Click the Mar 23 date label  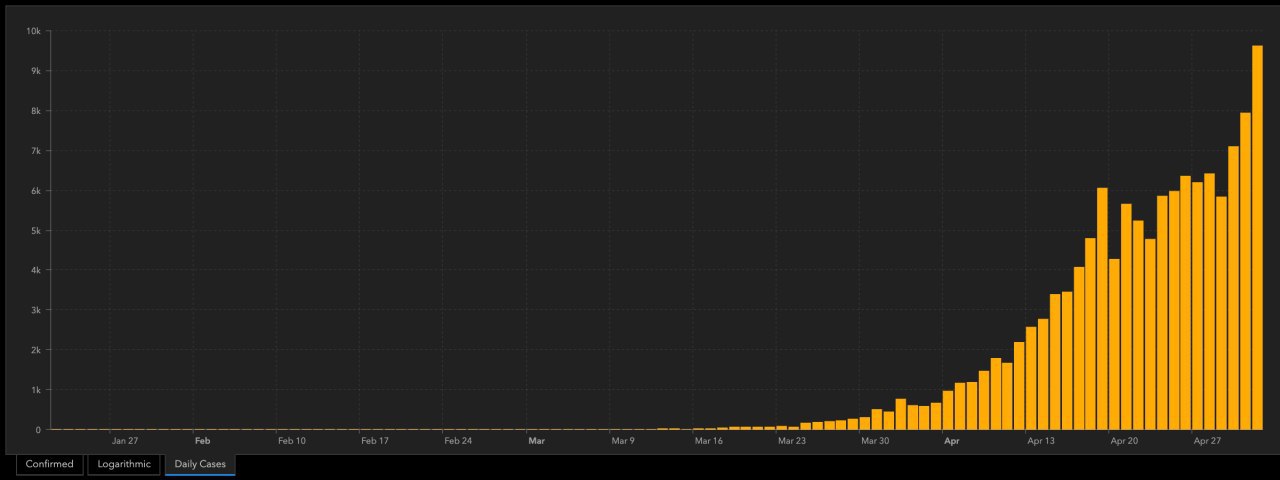(791, 440)
